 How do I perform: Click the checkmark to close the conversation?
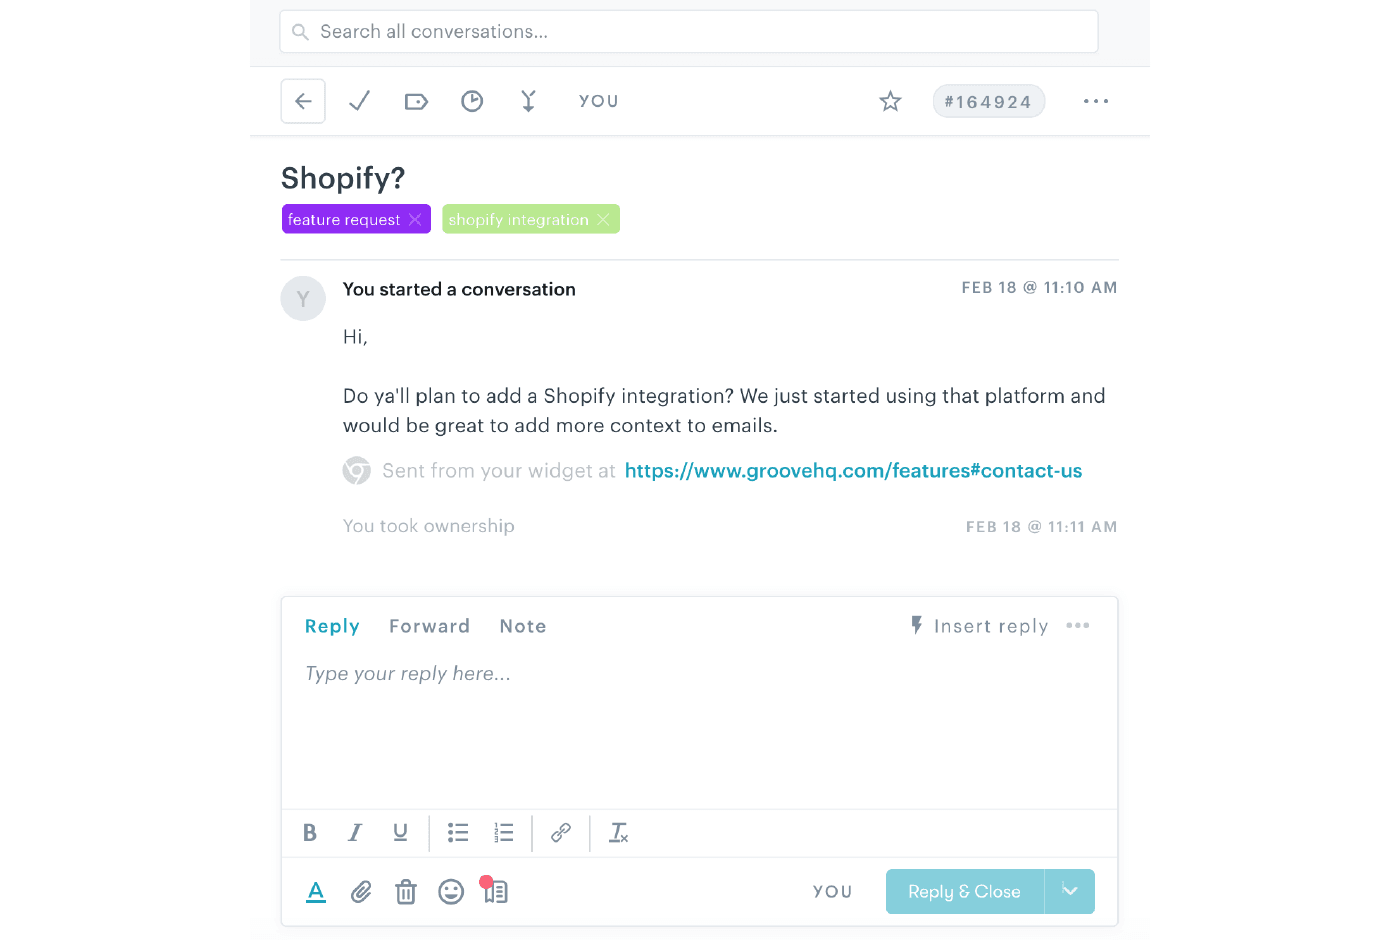pyautogui.click(x=359, y=100)
